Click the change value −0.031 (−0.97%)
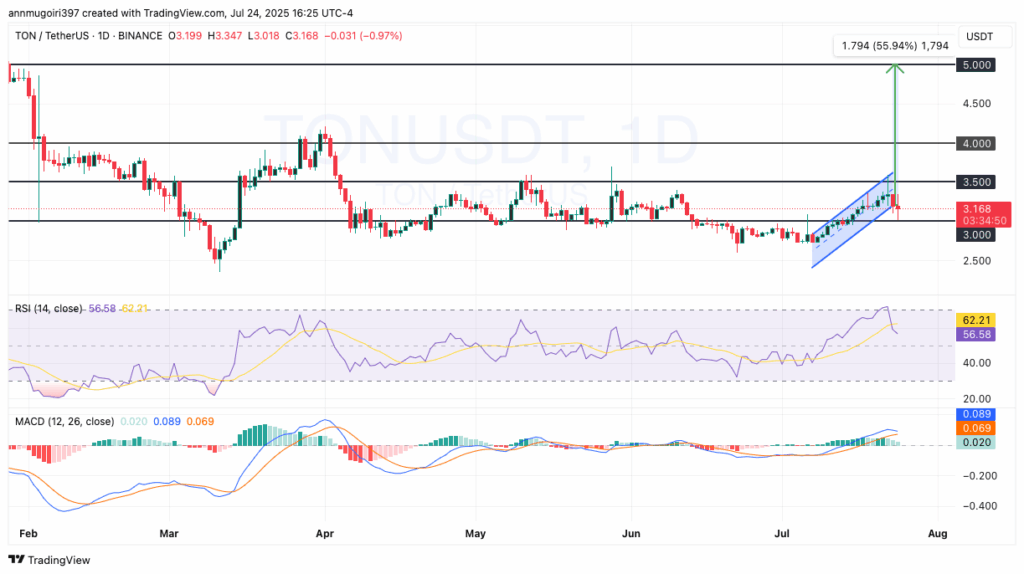Viewport: 1024px width, 574px height. click(363, 36)
